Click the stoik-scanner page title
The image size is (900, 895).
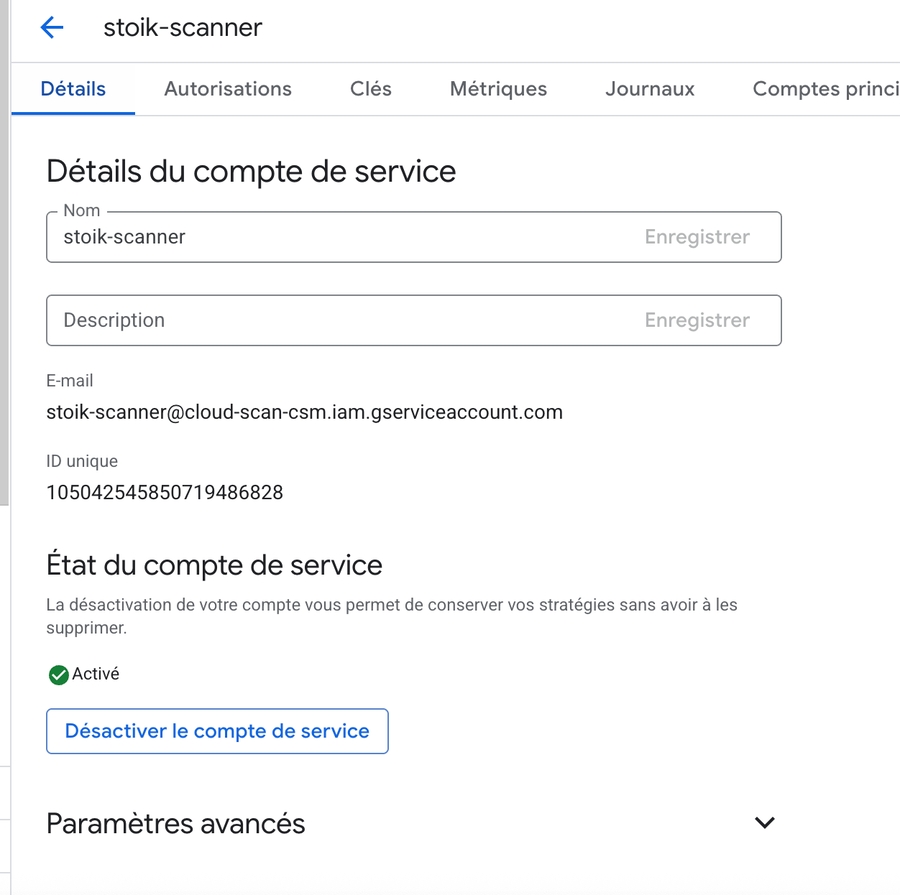(x=183, y=28)
